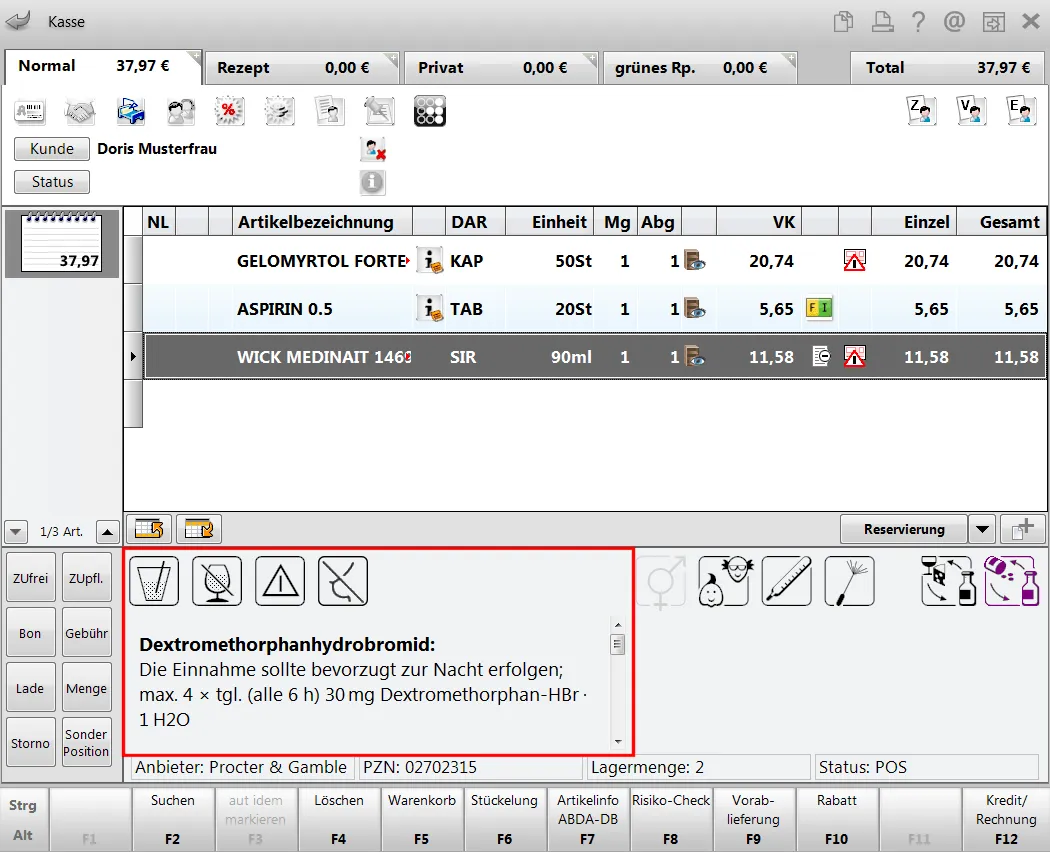Click the crossed-out wine glass alcohol icon
This screenshot has width=1050, height=852.
(217, 581)
